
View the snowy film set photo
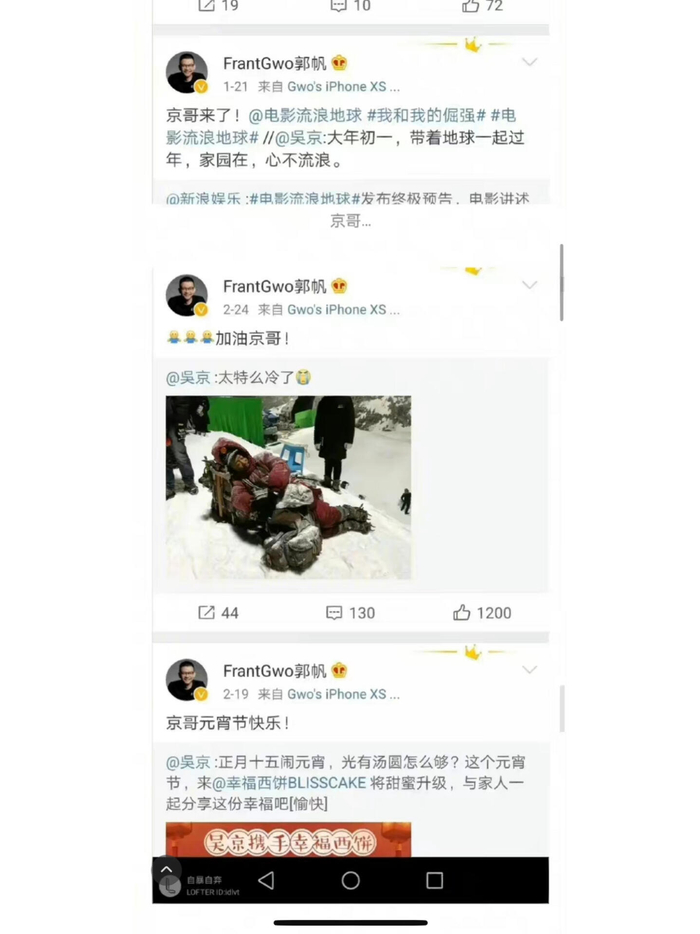pyautogui.click(x=288, y=487)
